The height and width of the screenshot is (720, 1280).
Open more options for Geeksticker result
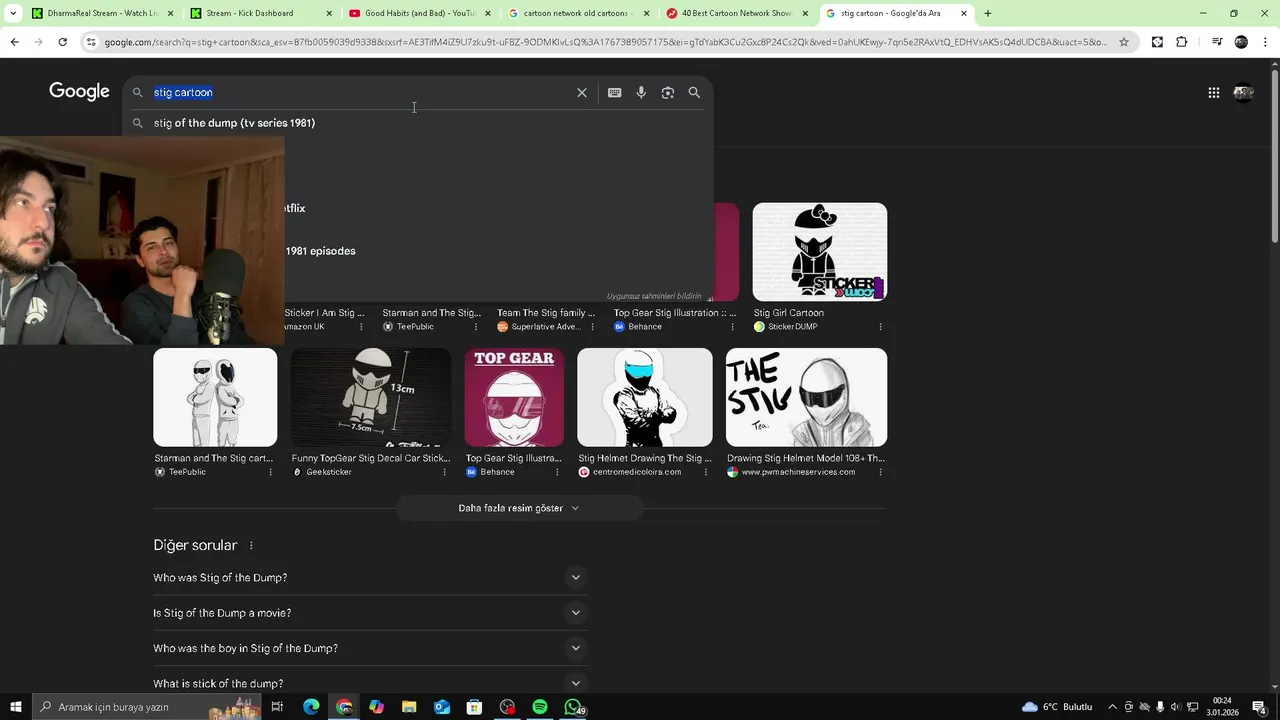(x=443, y=472)
